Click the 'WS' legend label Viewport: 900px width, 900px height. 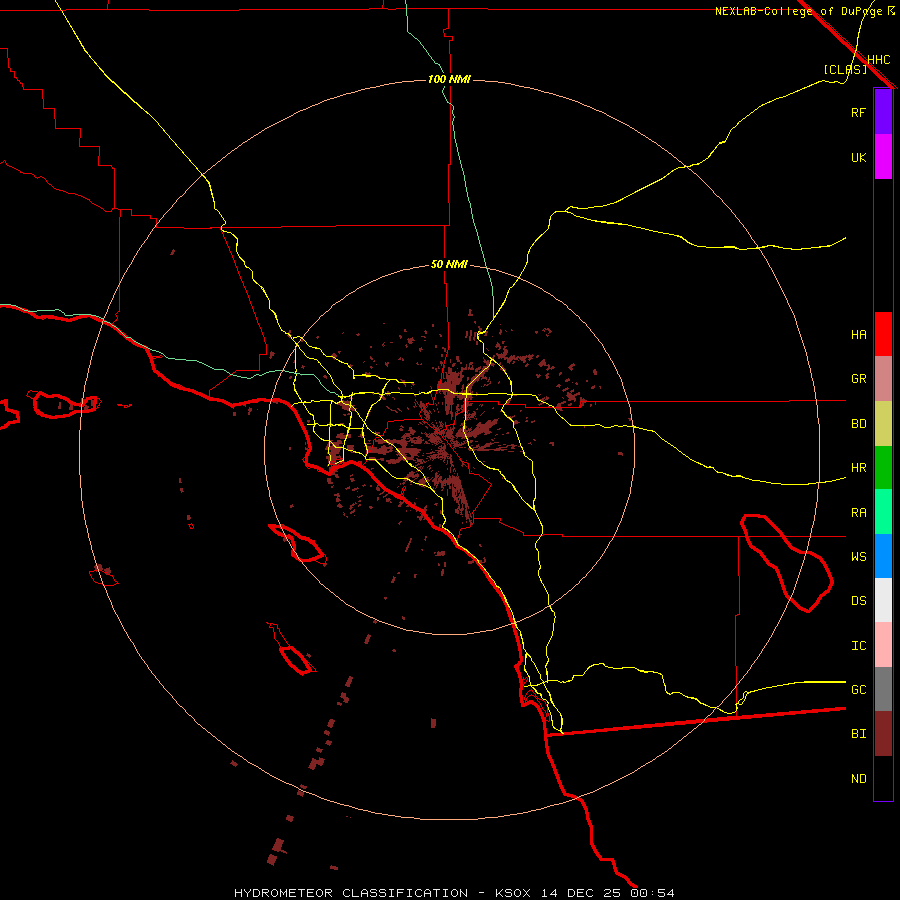coord(859,556)
